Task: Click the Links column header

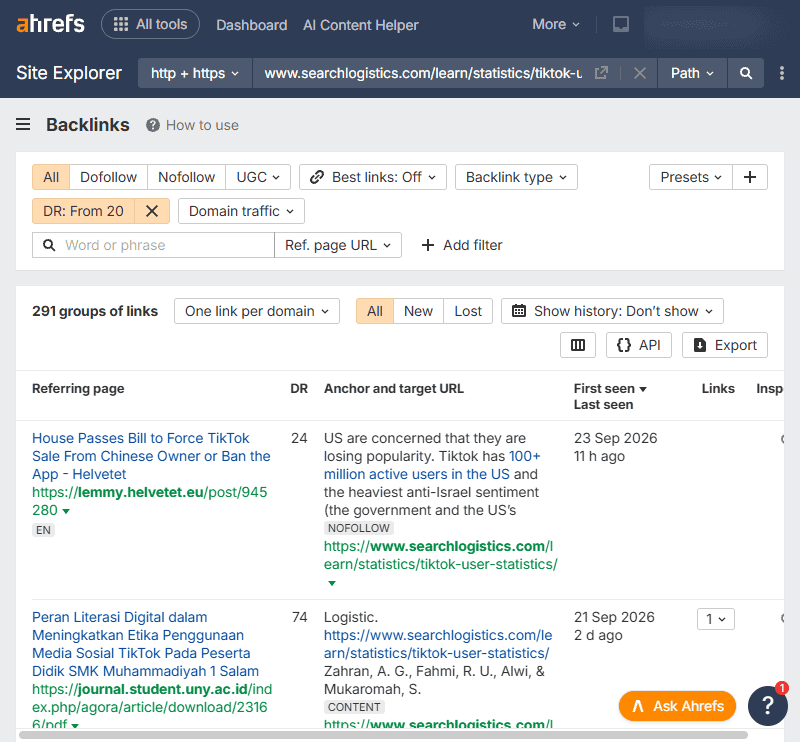Action: (718, 388)
